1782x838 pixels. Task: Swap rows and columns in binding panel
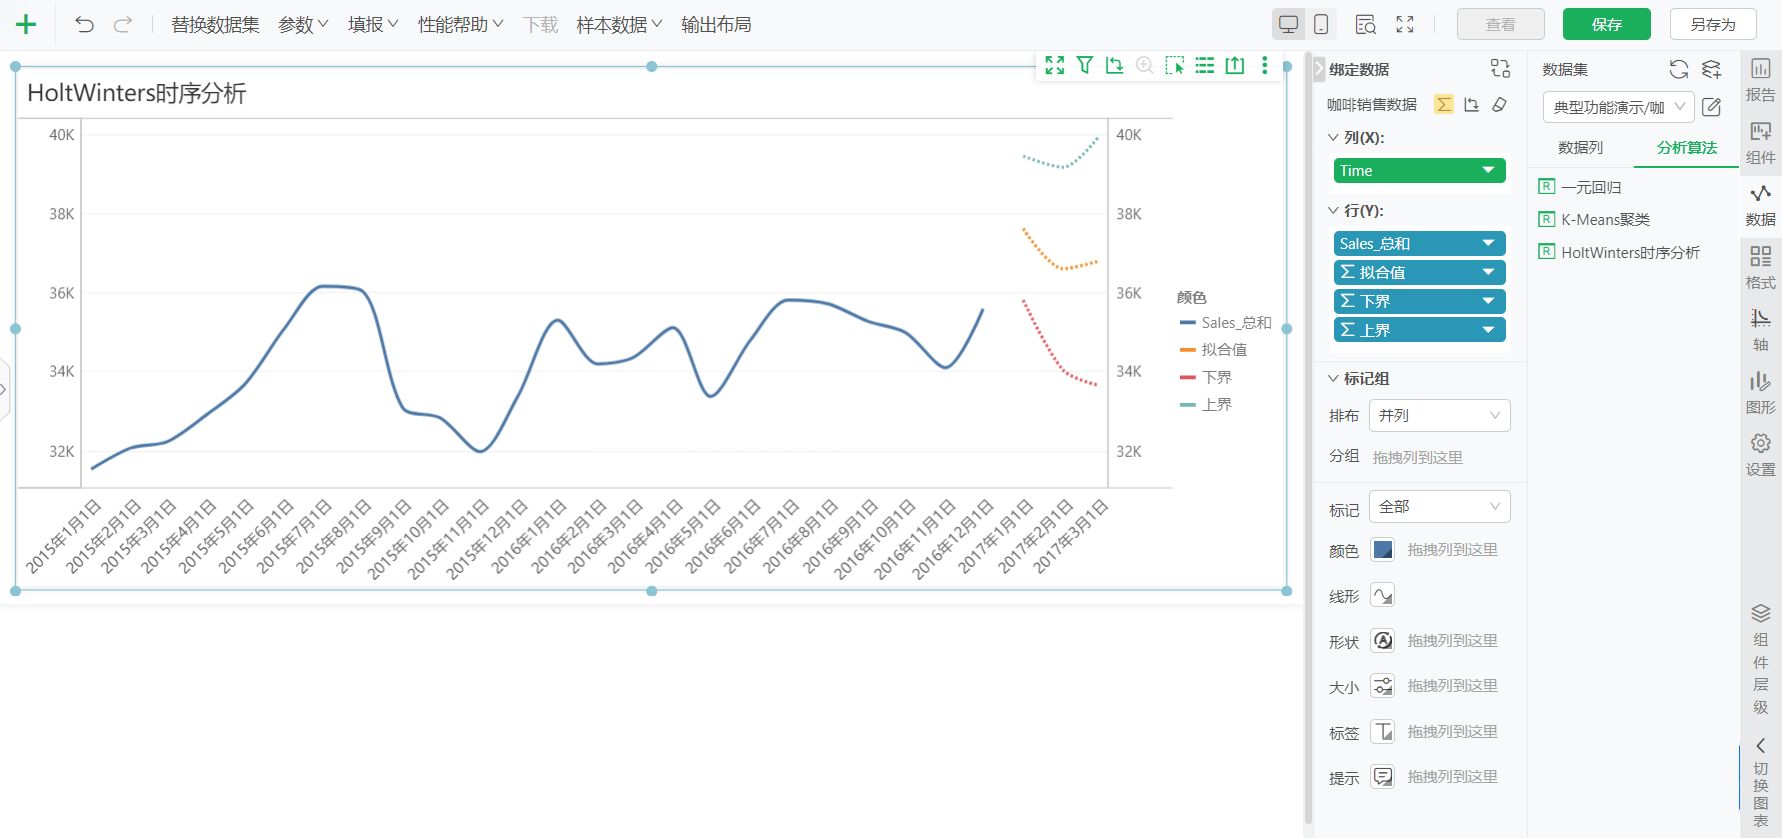click(1472, 104)
